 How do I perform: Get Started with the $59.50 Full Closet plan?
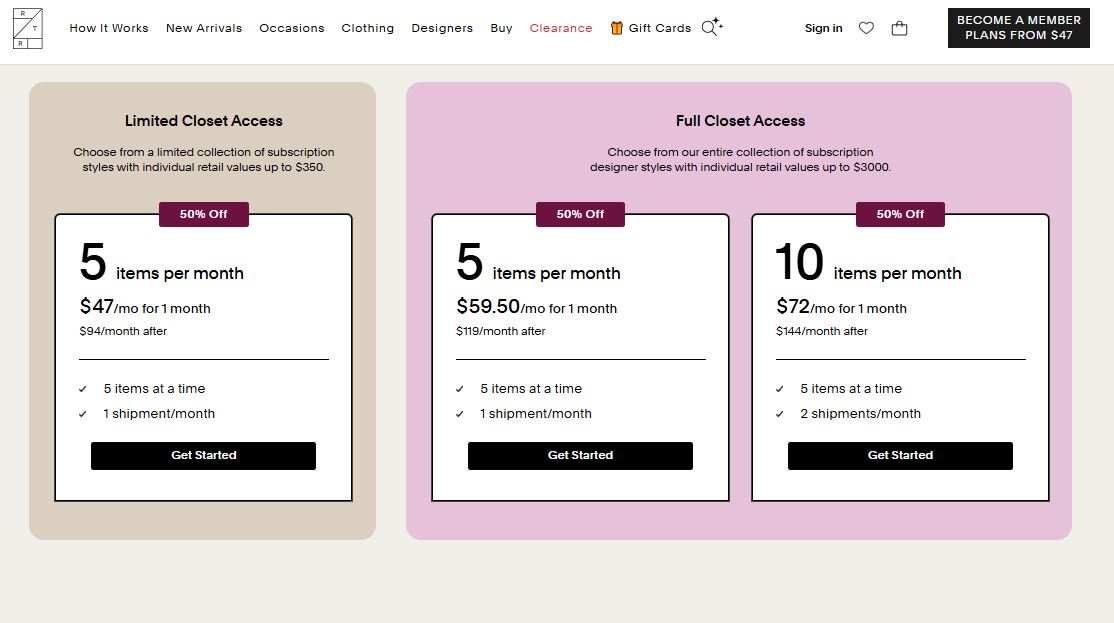[580, 455]
